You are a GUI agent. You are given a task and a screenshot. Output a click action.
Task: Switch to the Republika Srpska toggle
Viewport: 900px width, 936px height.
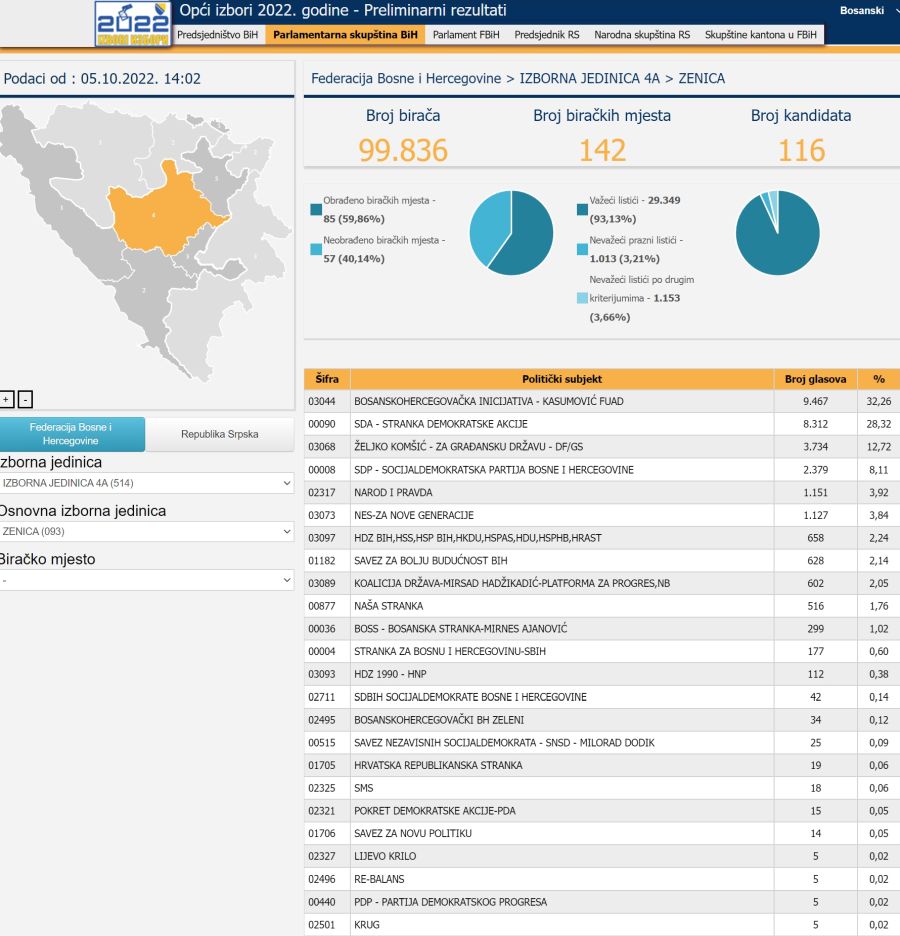219,434
